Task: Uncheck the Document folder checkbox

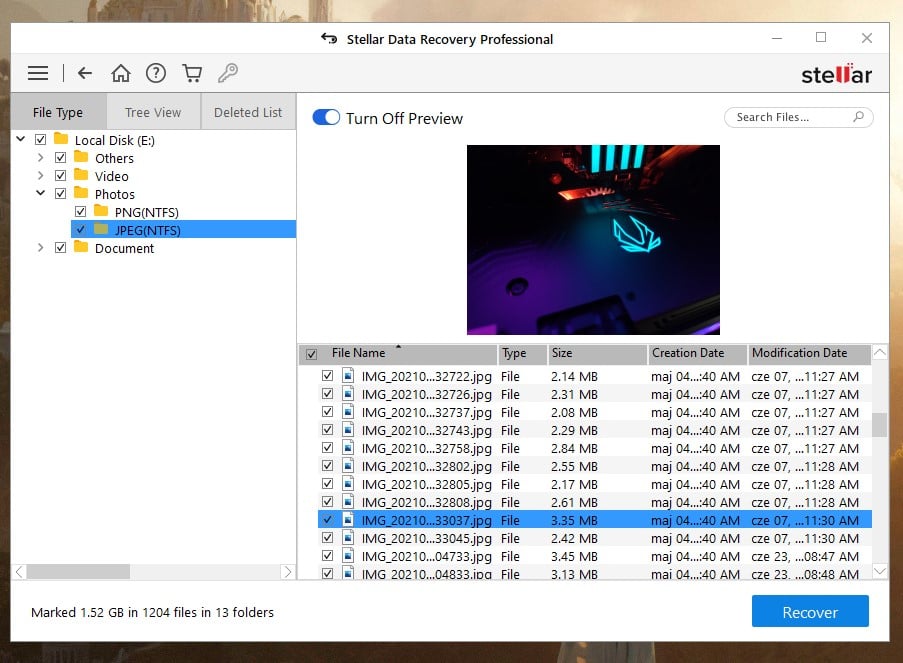Action: point(60,247)
